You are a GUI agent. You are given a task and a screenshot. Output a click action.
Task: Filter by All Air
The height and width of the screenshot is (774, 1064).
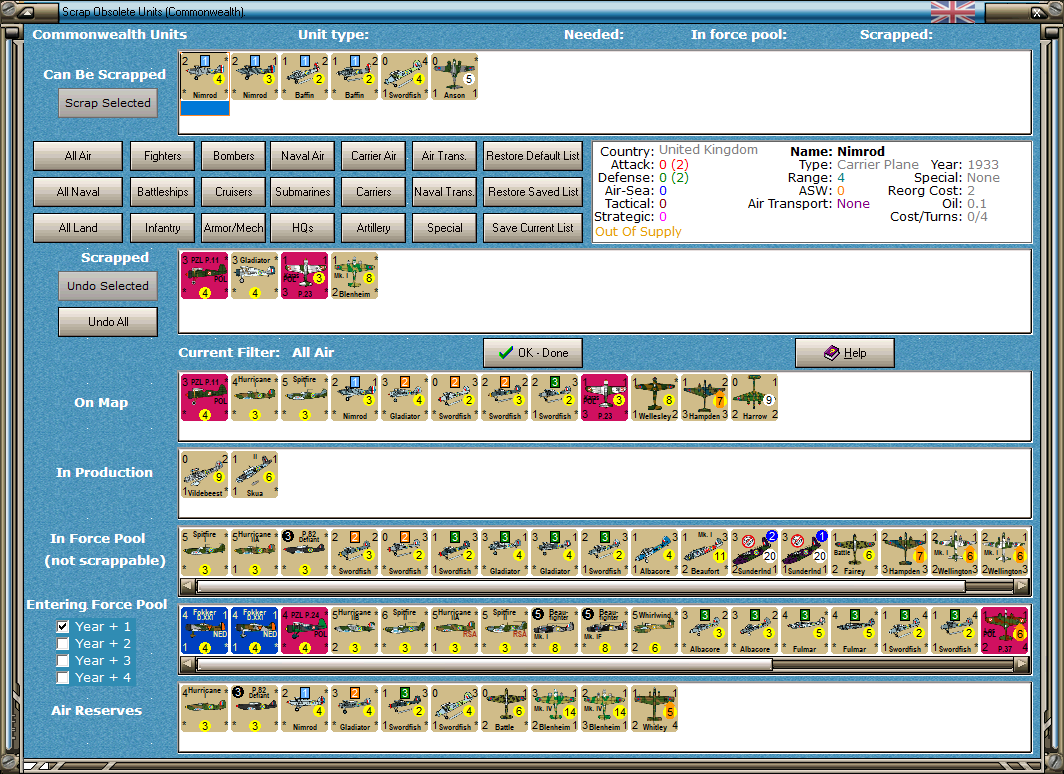point(78,156)
